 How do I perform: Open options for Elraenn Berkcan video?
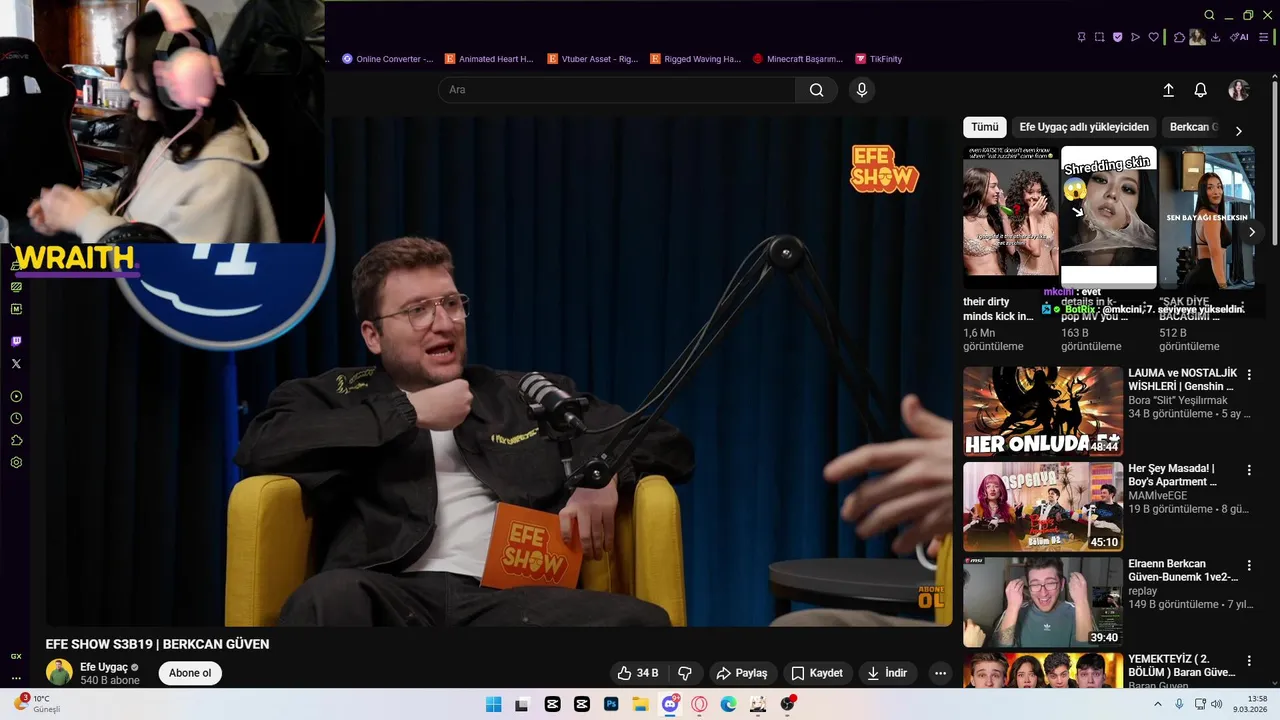tap(1249, 566)
